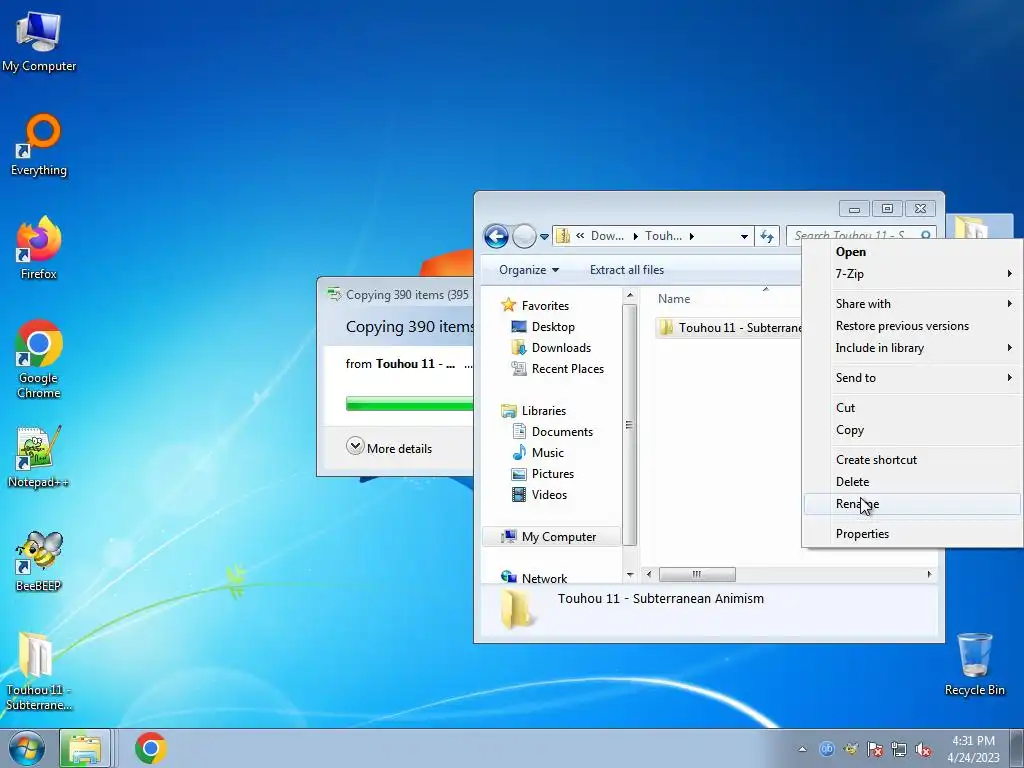Open Favorites in the navigation pane

pos(545,306)
